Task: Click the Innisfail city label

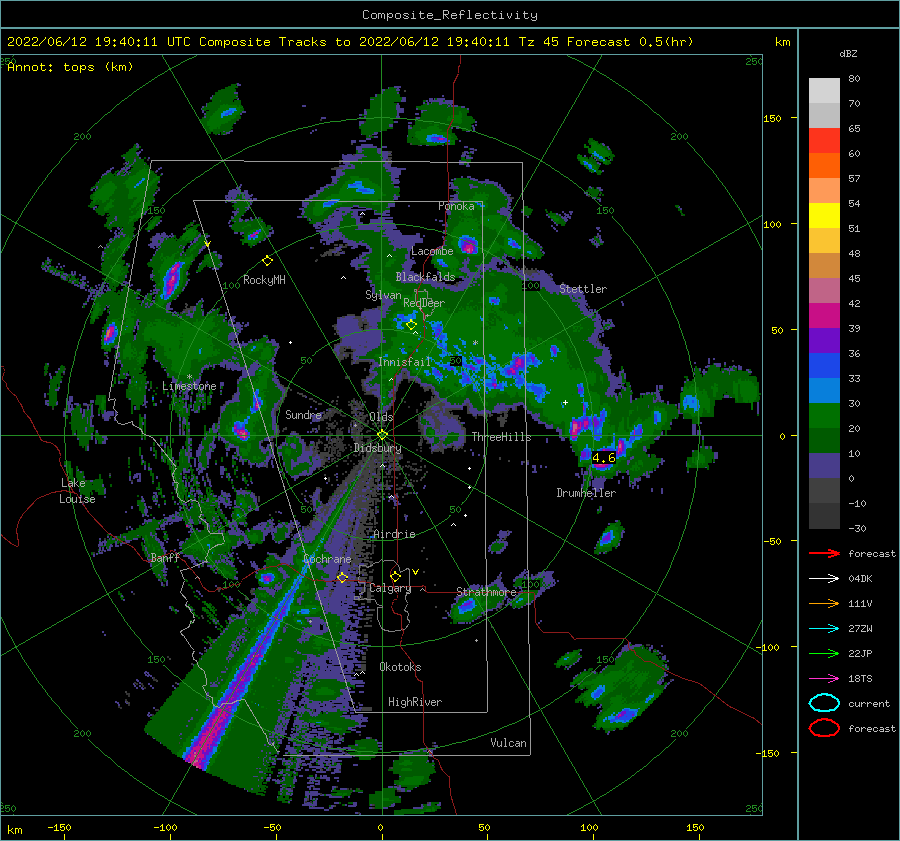Action: 404,362
